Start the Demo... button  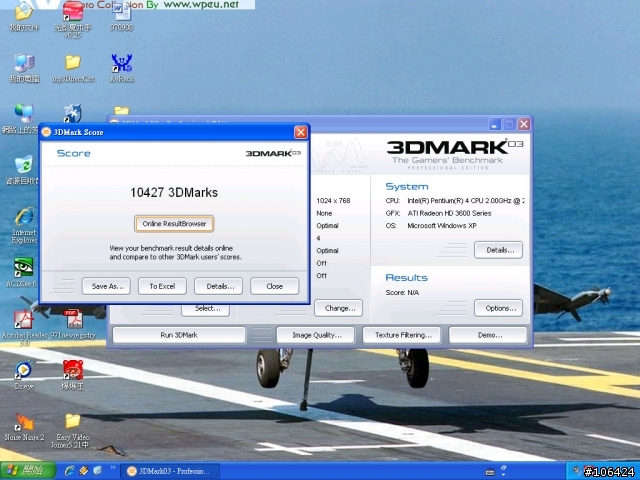488,335
